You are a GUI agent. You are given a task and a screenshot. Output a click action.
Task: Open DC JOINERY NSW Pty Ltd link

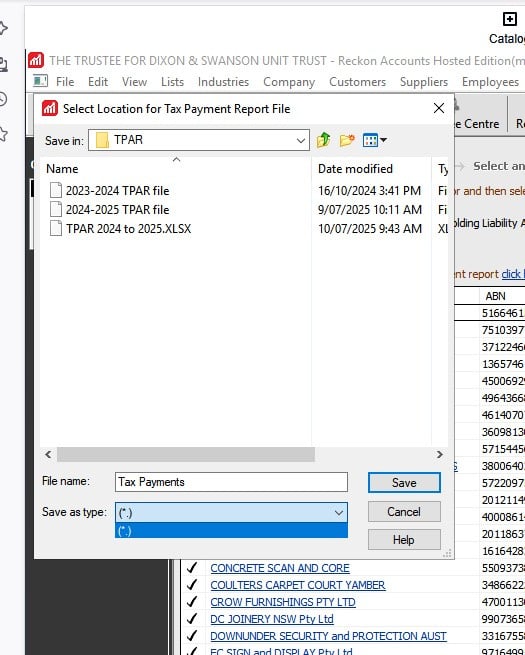[271, 619]
